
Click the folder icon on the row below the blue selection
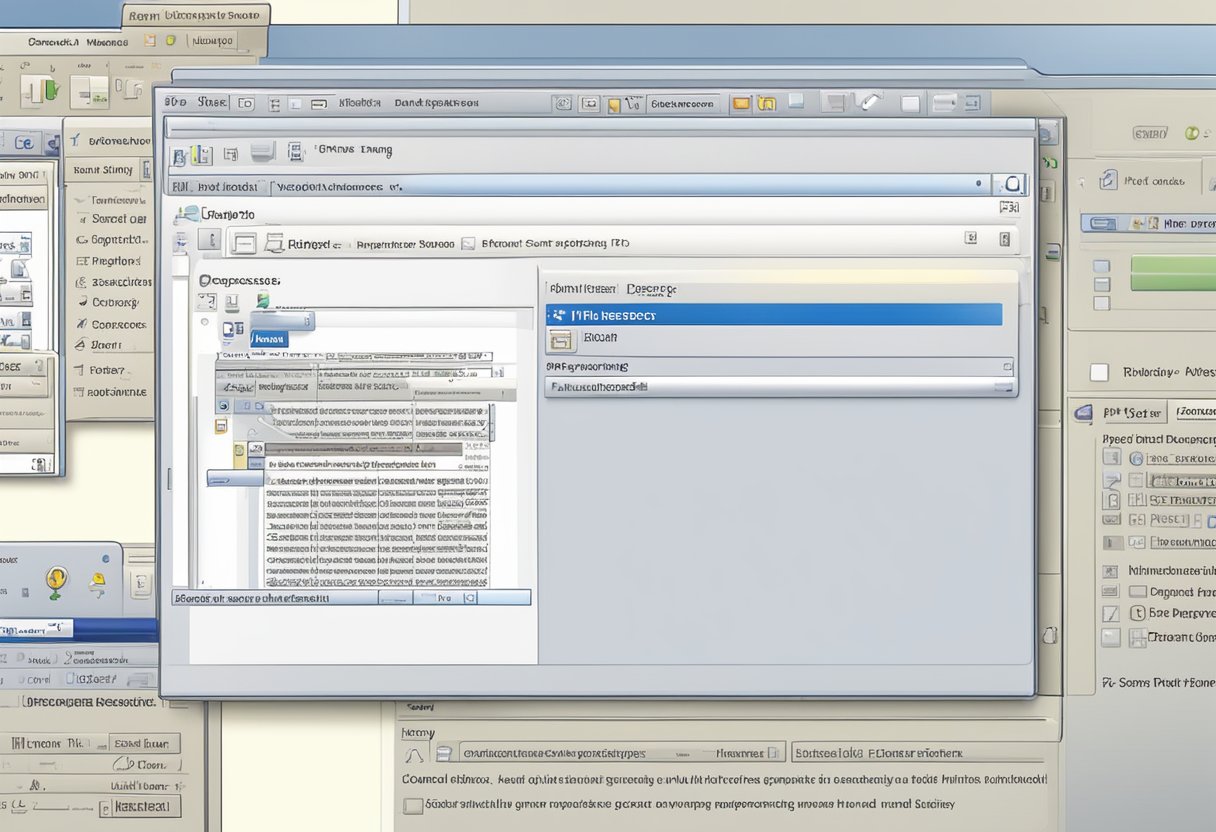561,340
